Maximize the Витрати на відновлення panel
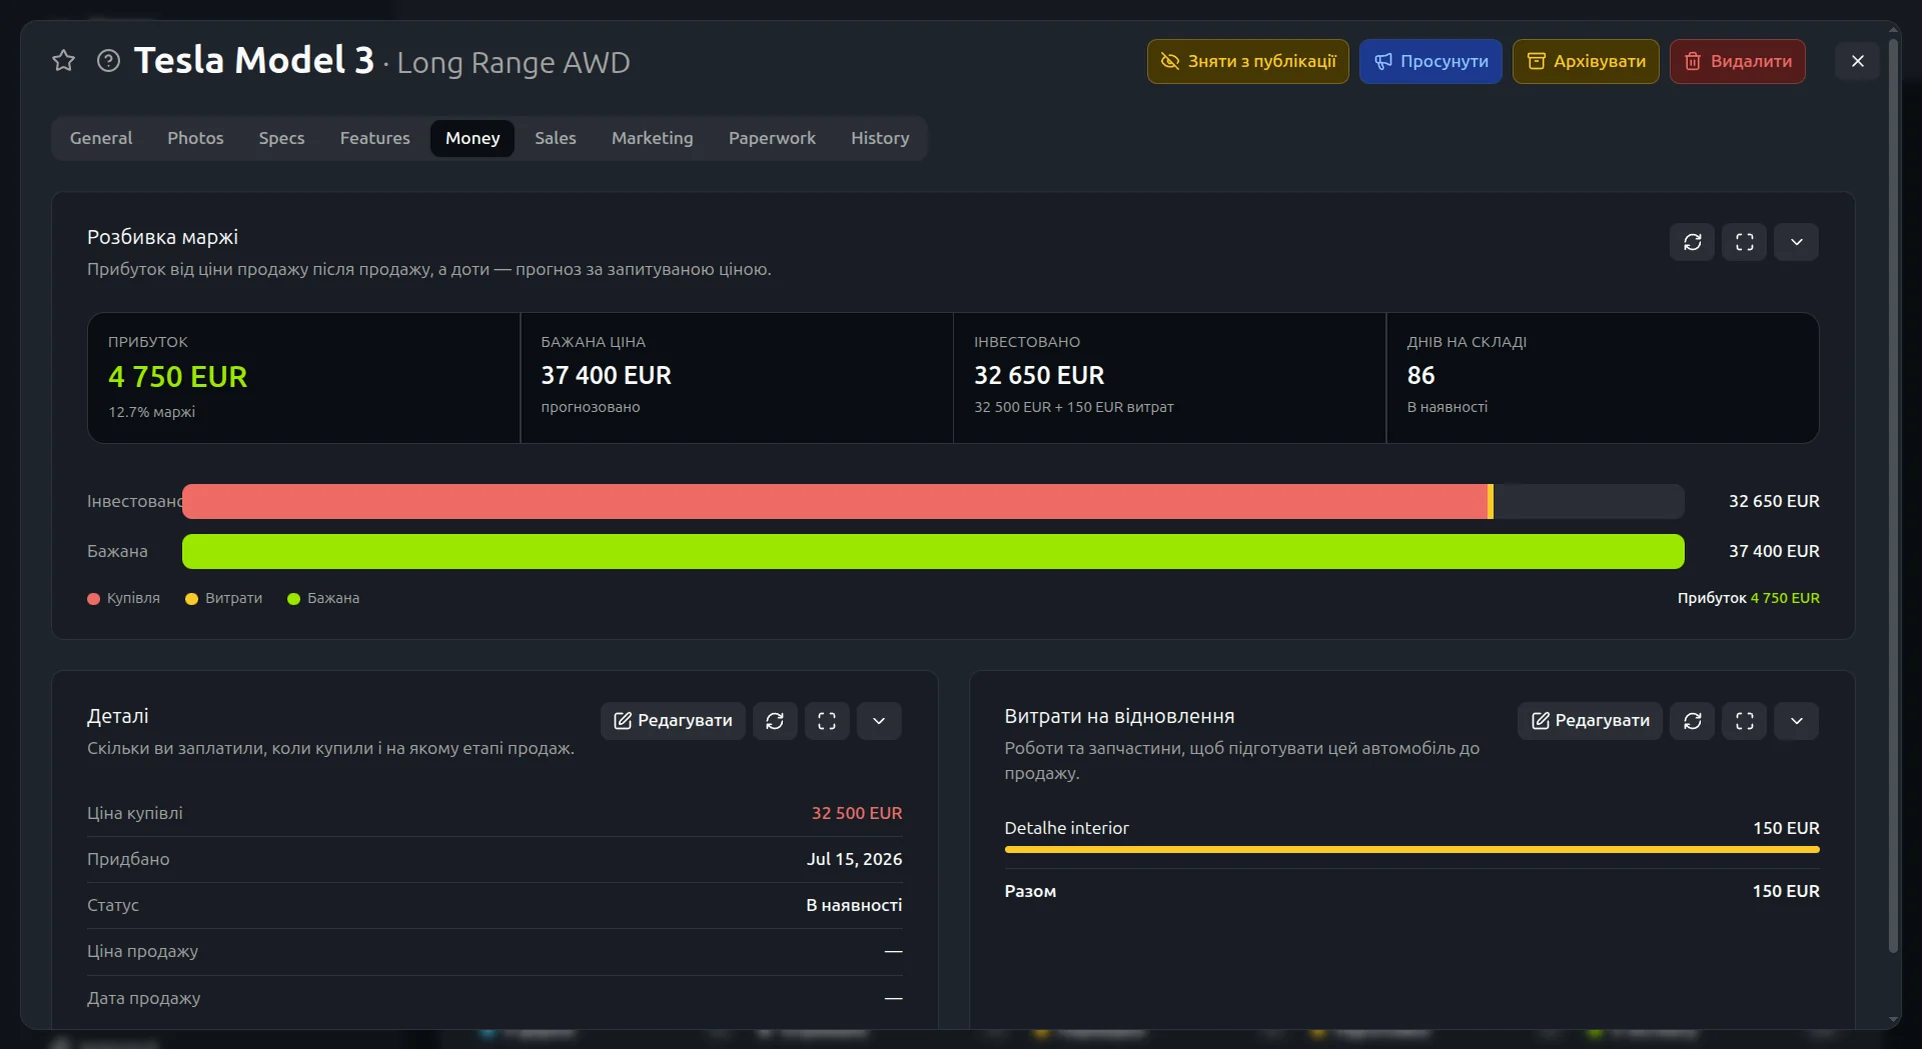This screenshot has height=1049, width=1922. click(x=1744, y=721)
